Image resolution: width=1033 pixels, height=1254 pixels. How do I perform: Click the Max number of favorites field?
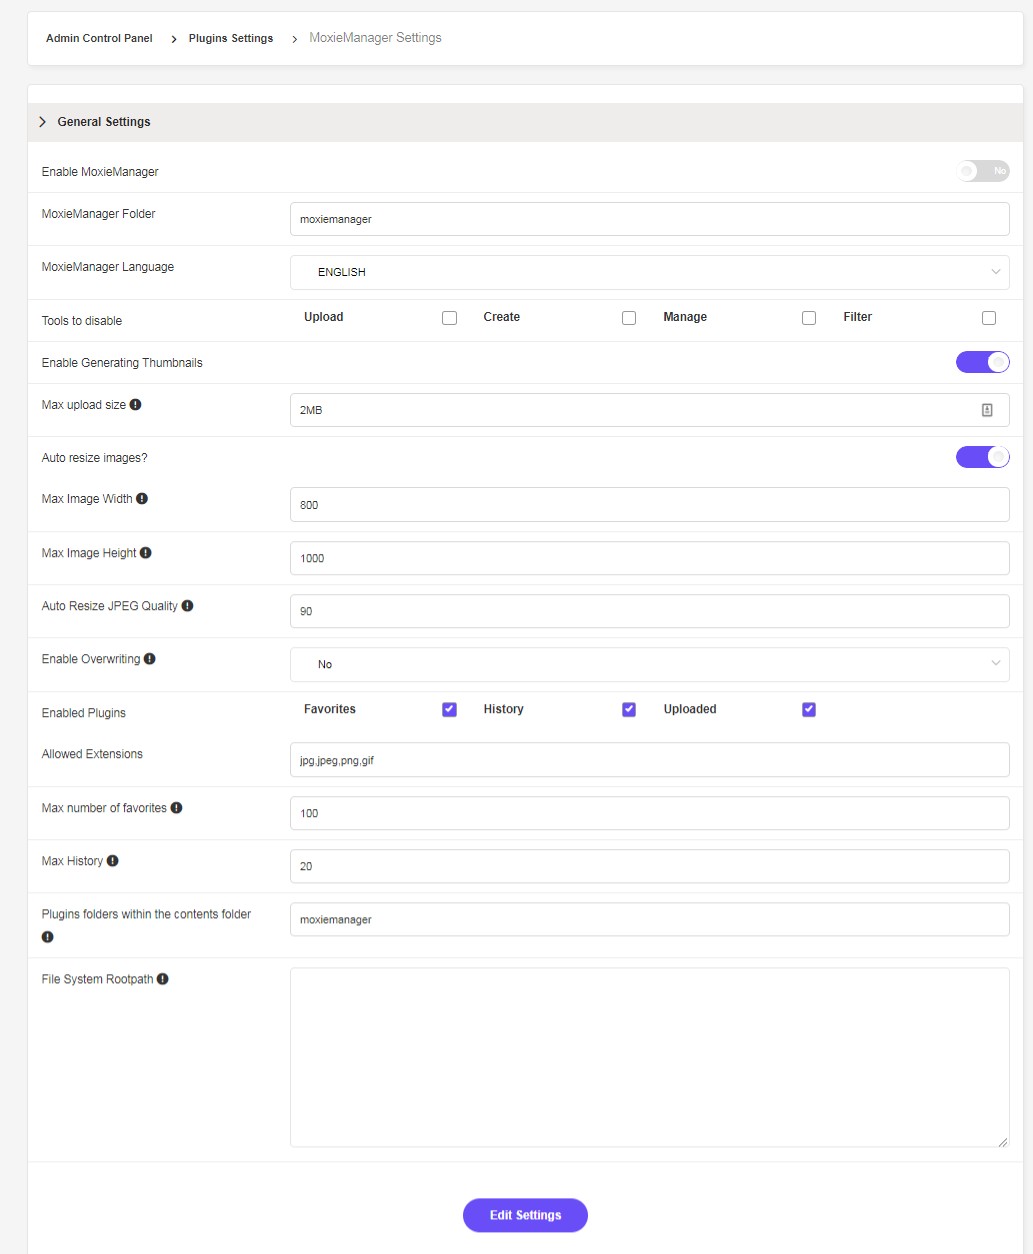point(650,813)
